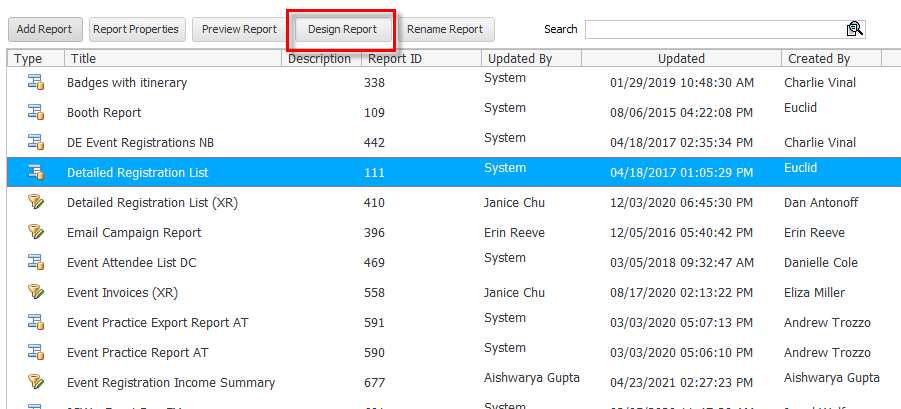The image size is (901, 409).
Task: Select the Event Registration Income Summary title
Action: coord(171,382)
